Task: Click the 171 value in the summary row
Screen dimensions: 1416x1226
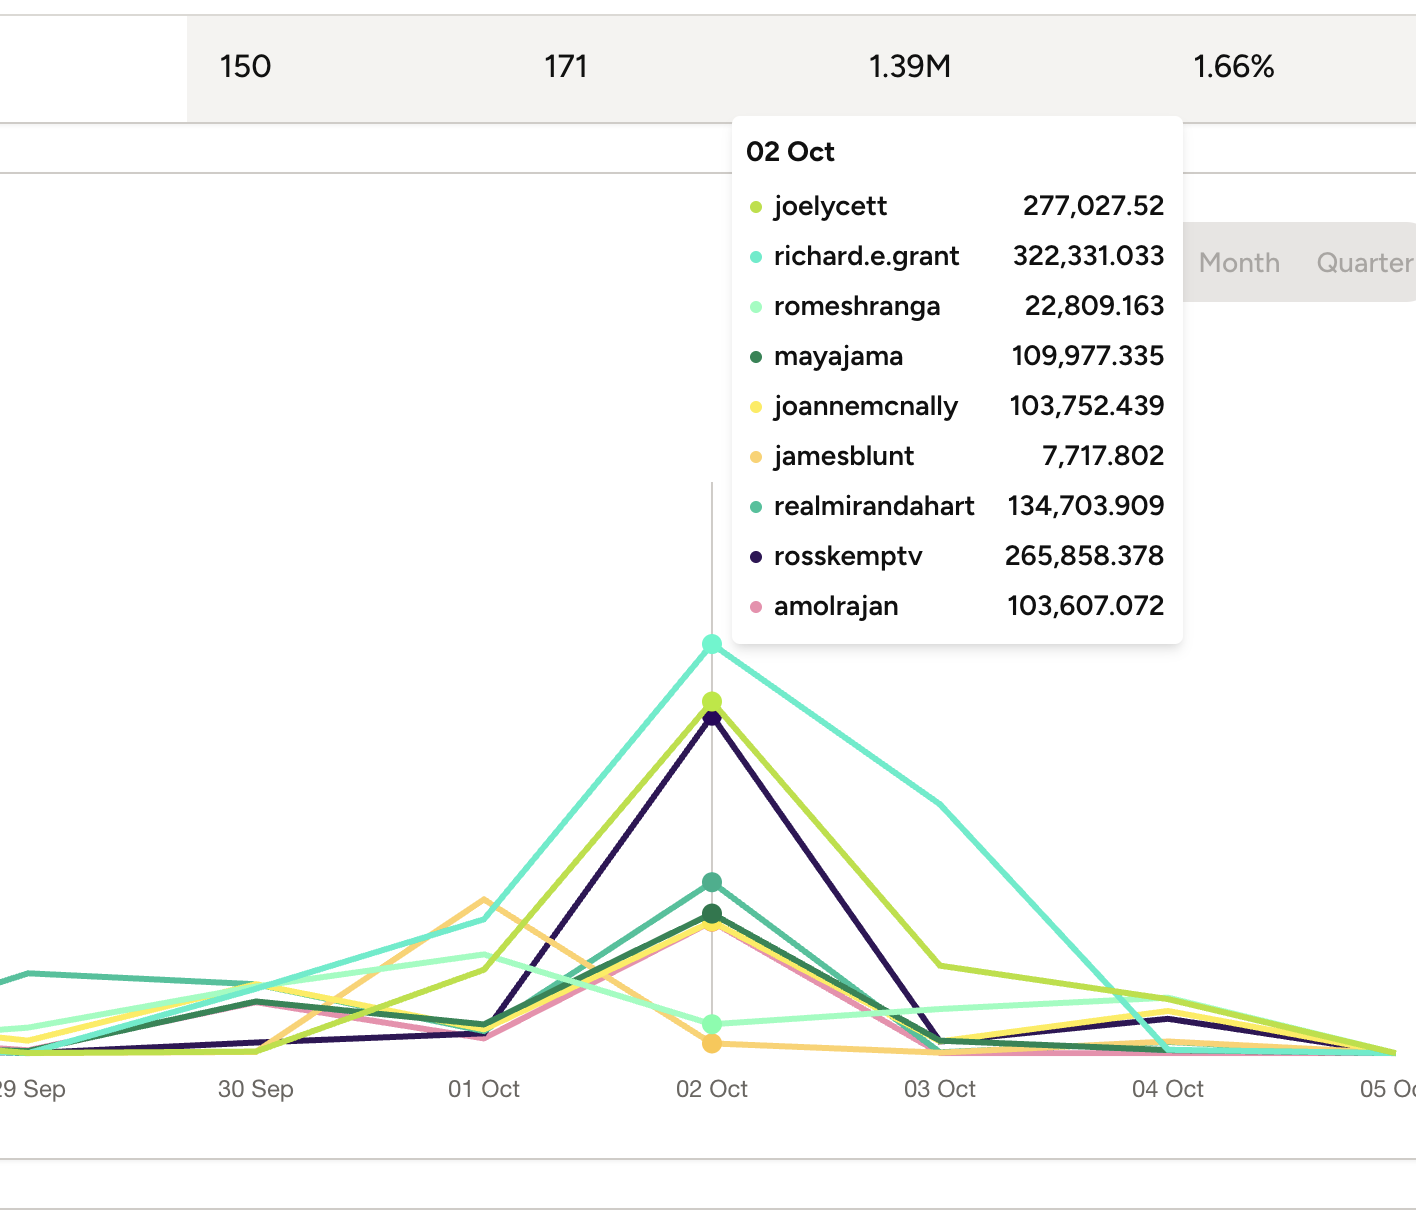Action: 566,67
